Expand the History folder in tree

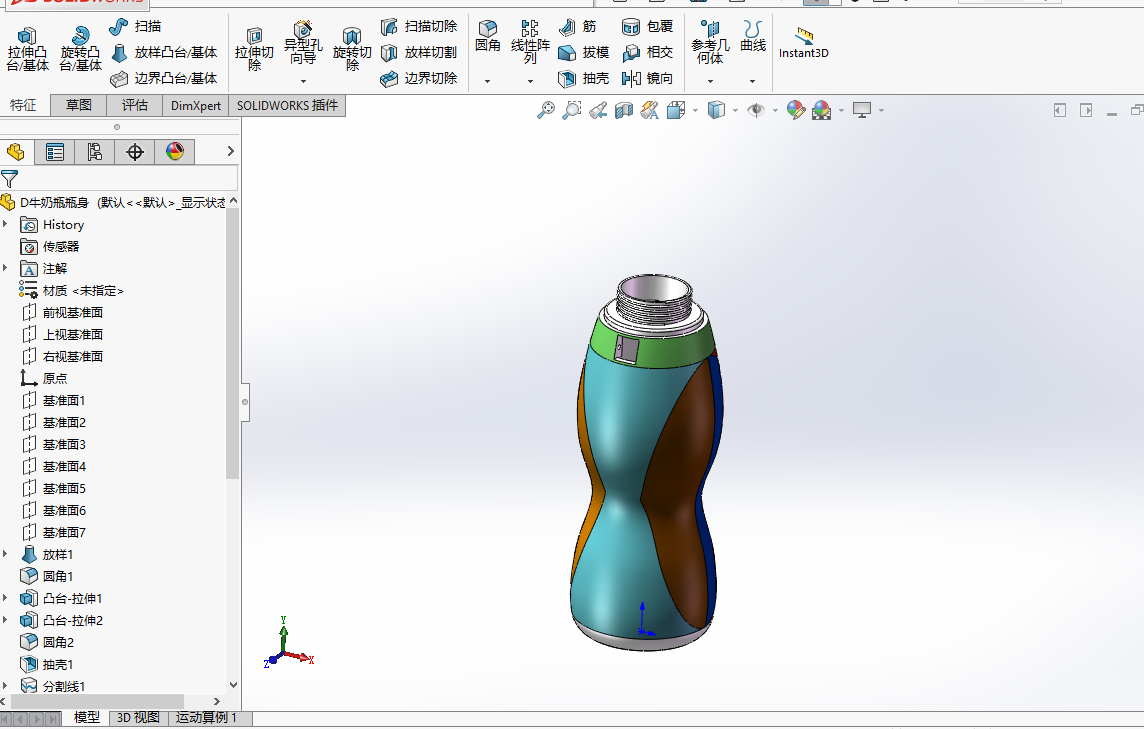pos(6,225)
